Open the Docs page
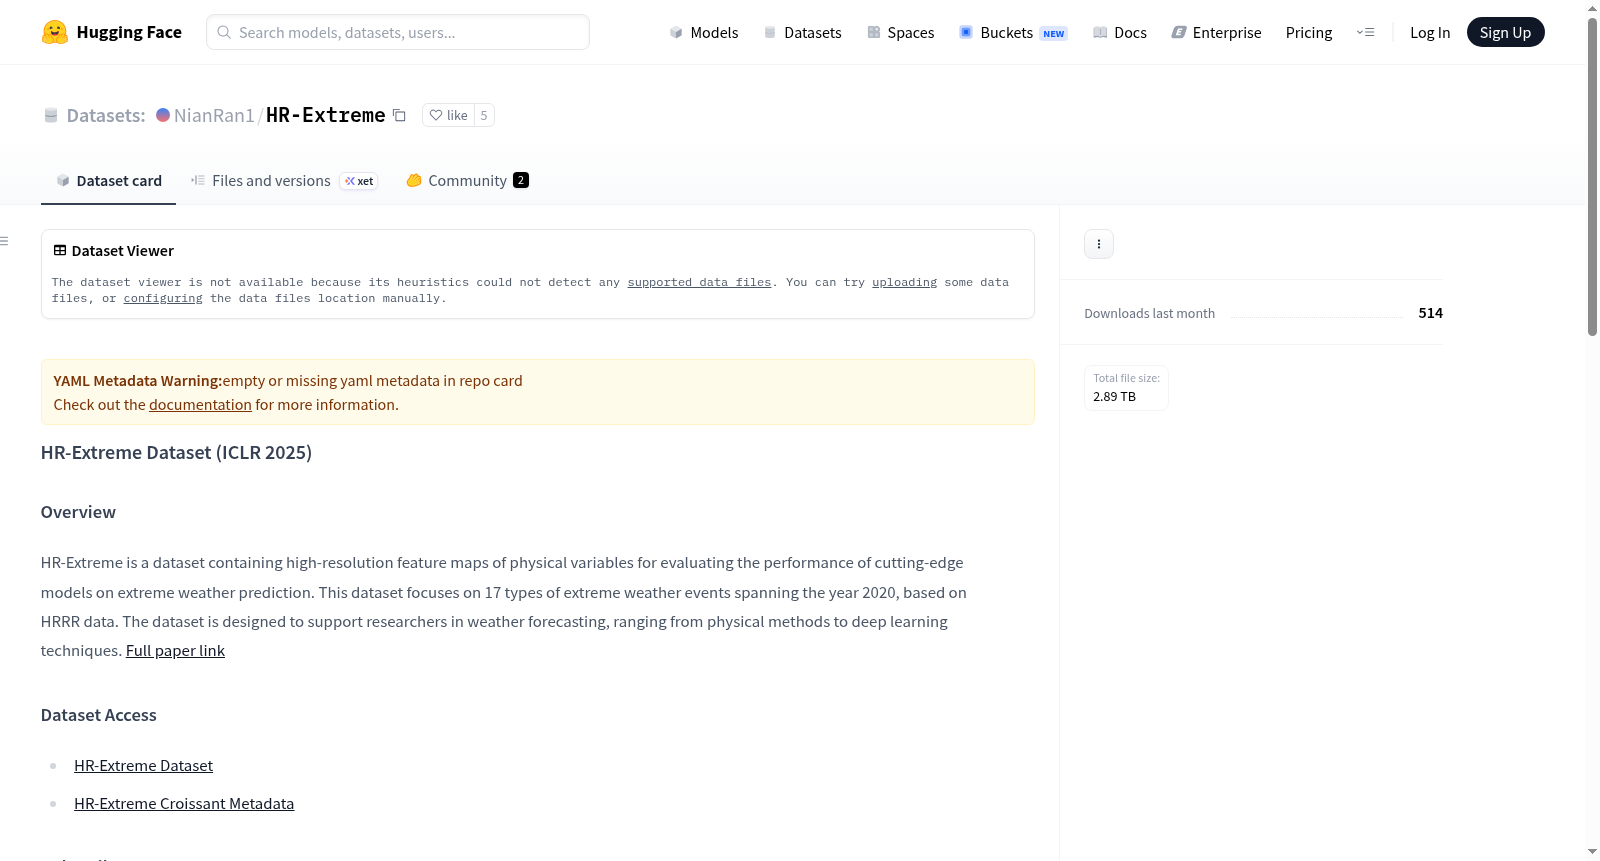1600x861 pixels. pos(1120,32)
